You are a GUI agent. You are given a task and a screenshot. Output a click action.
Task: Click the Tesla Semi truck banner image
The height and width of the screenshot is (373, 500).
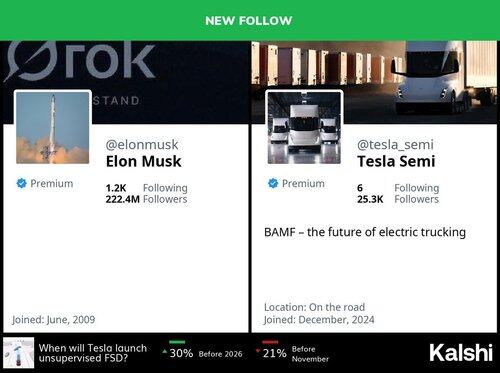click(374, 82)
